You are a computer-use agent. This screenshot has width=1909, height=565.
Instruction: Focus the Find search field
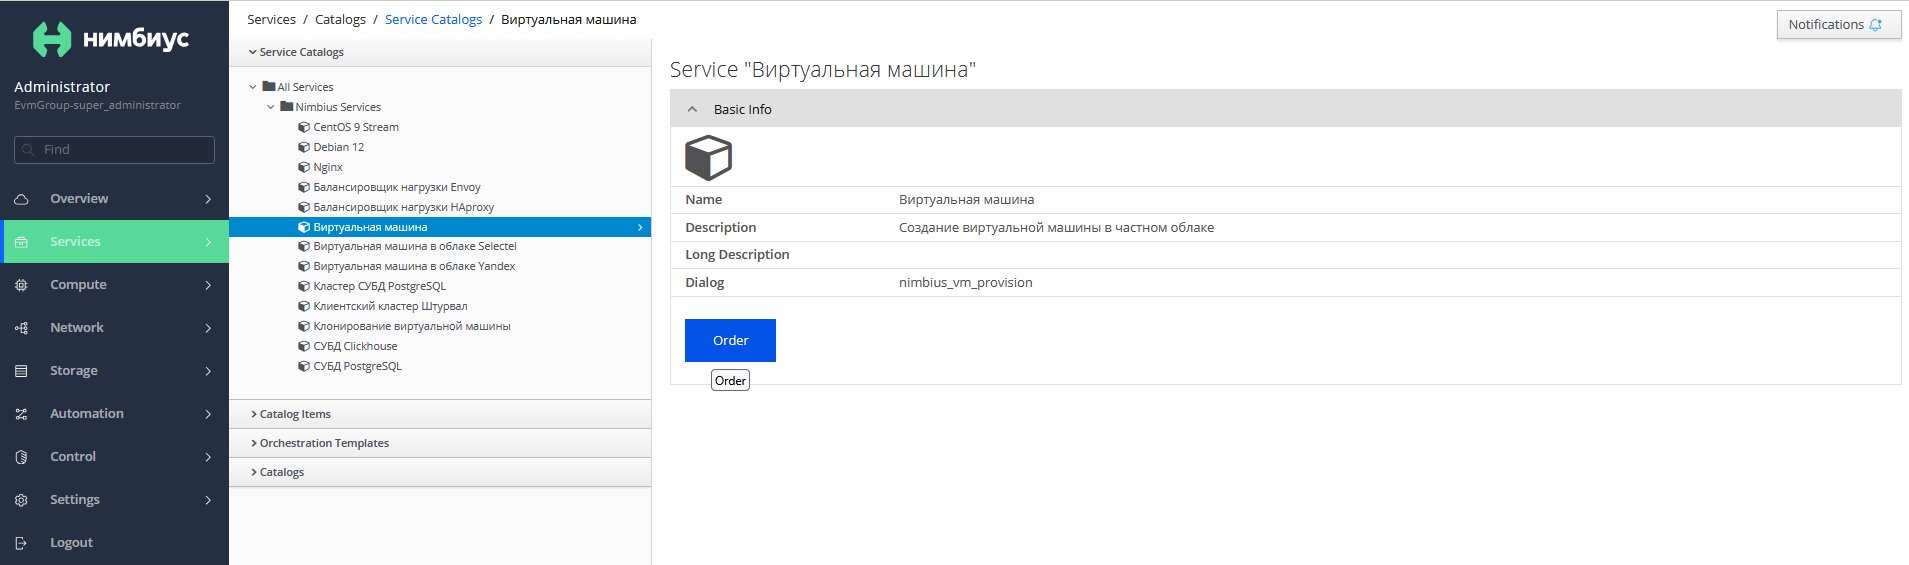114,150
